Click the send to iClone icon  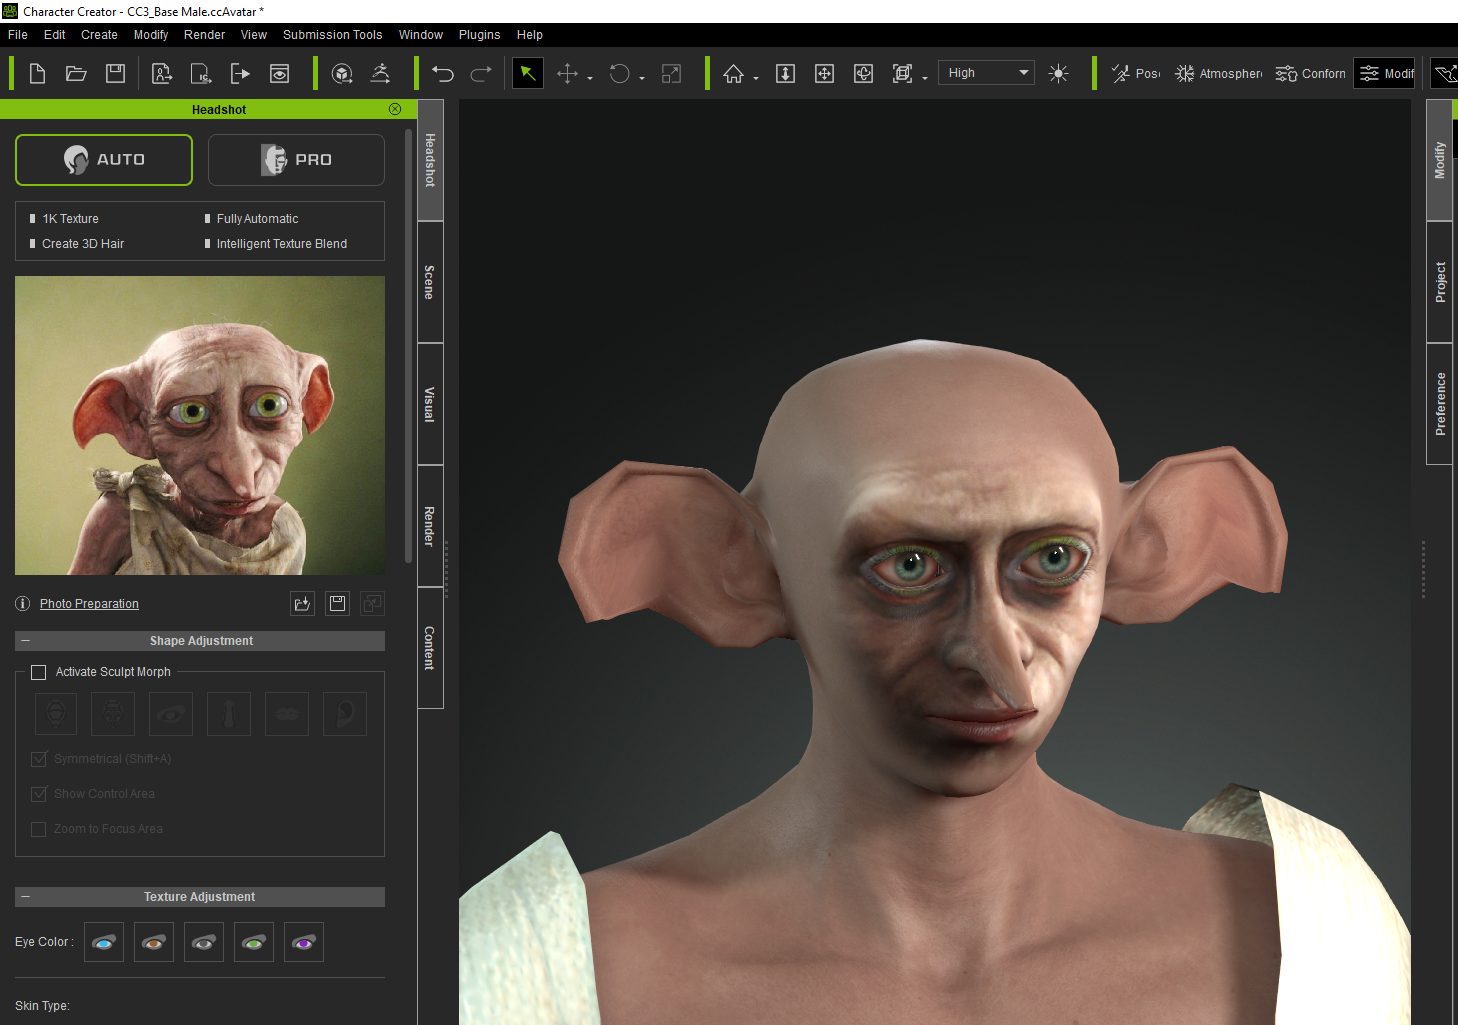tap(201, 73)
